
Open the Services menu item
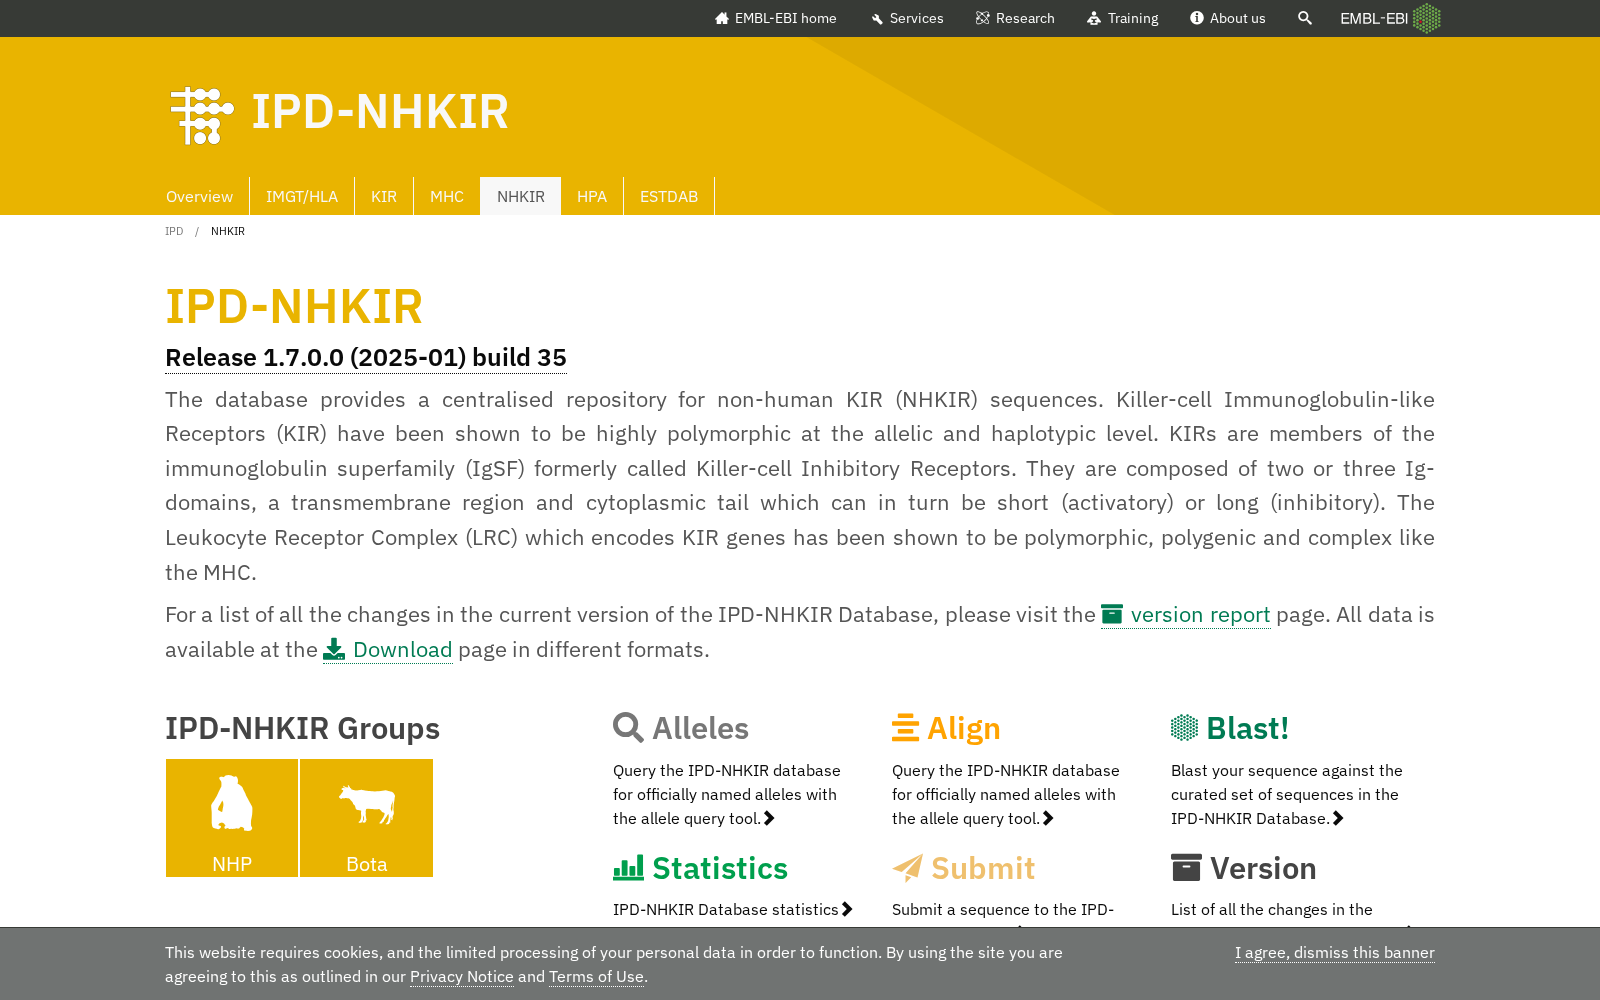click(907, 18)
